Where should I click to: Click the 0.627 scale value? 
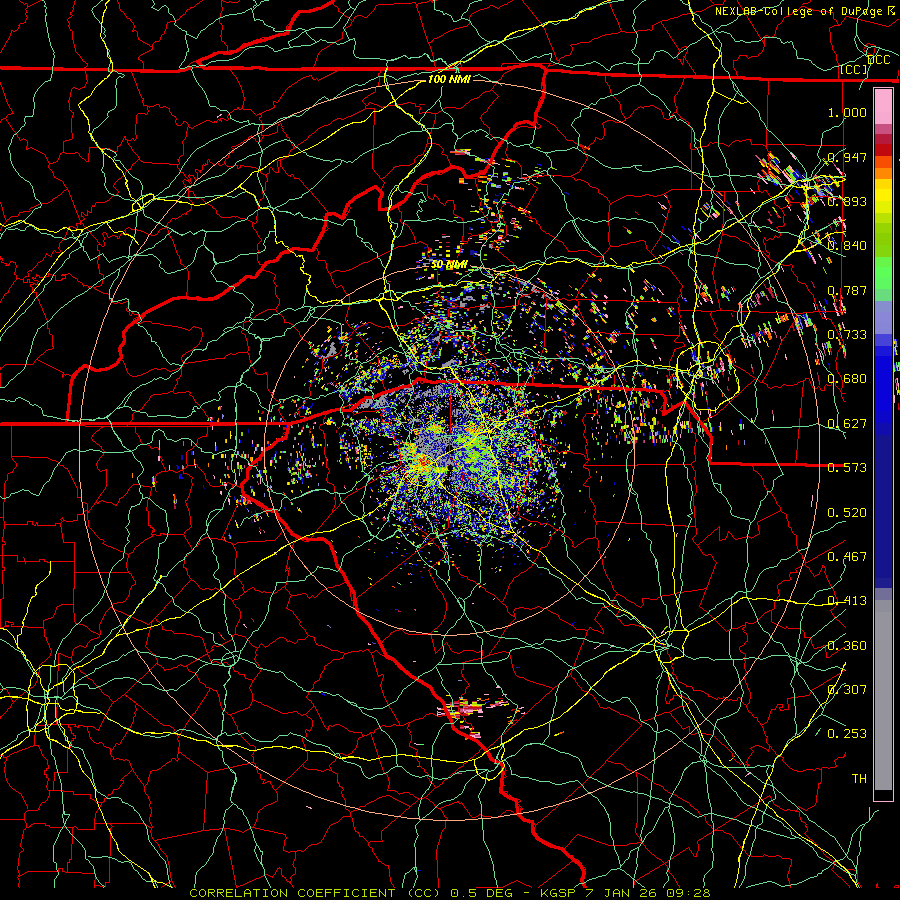[847, 424]
